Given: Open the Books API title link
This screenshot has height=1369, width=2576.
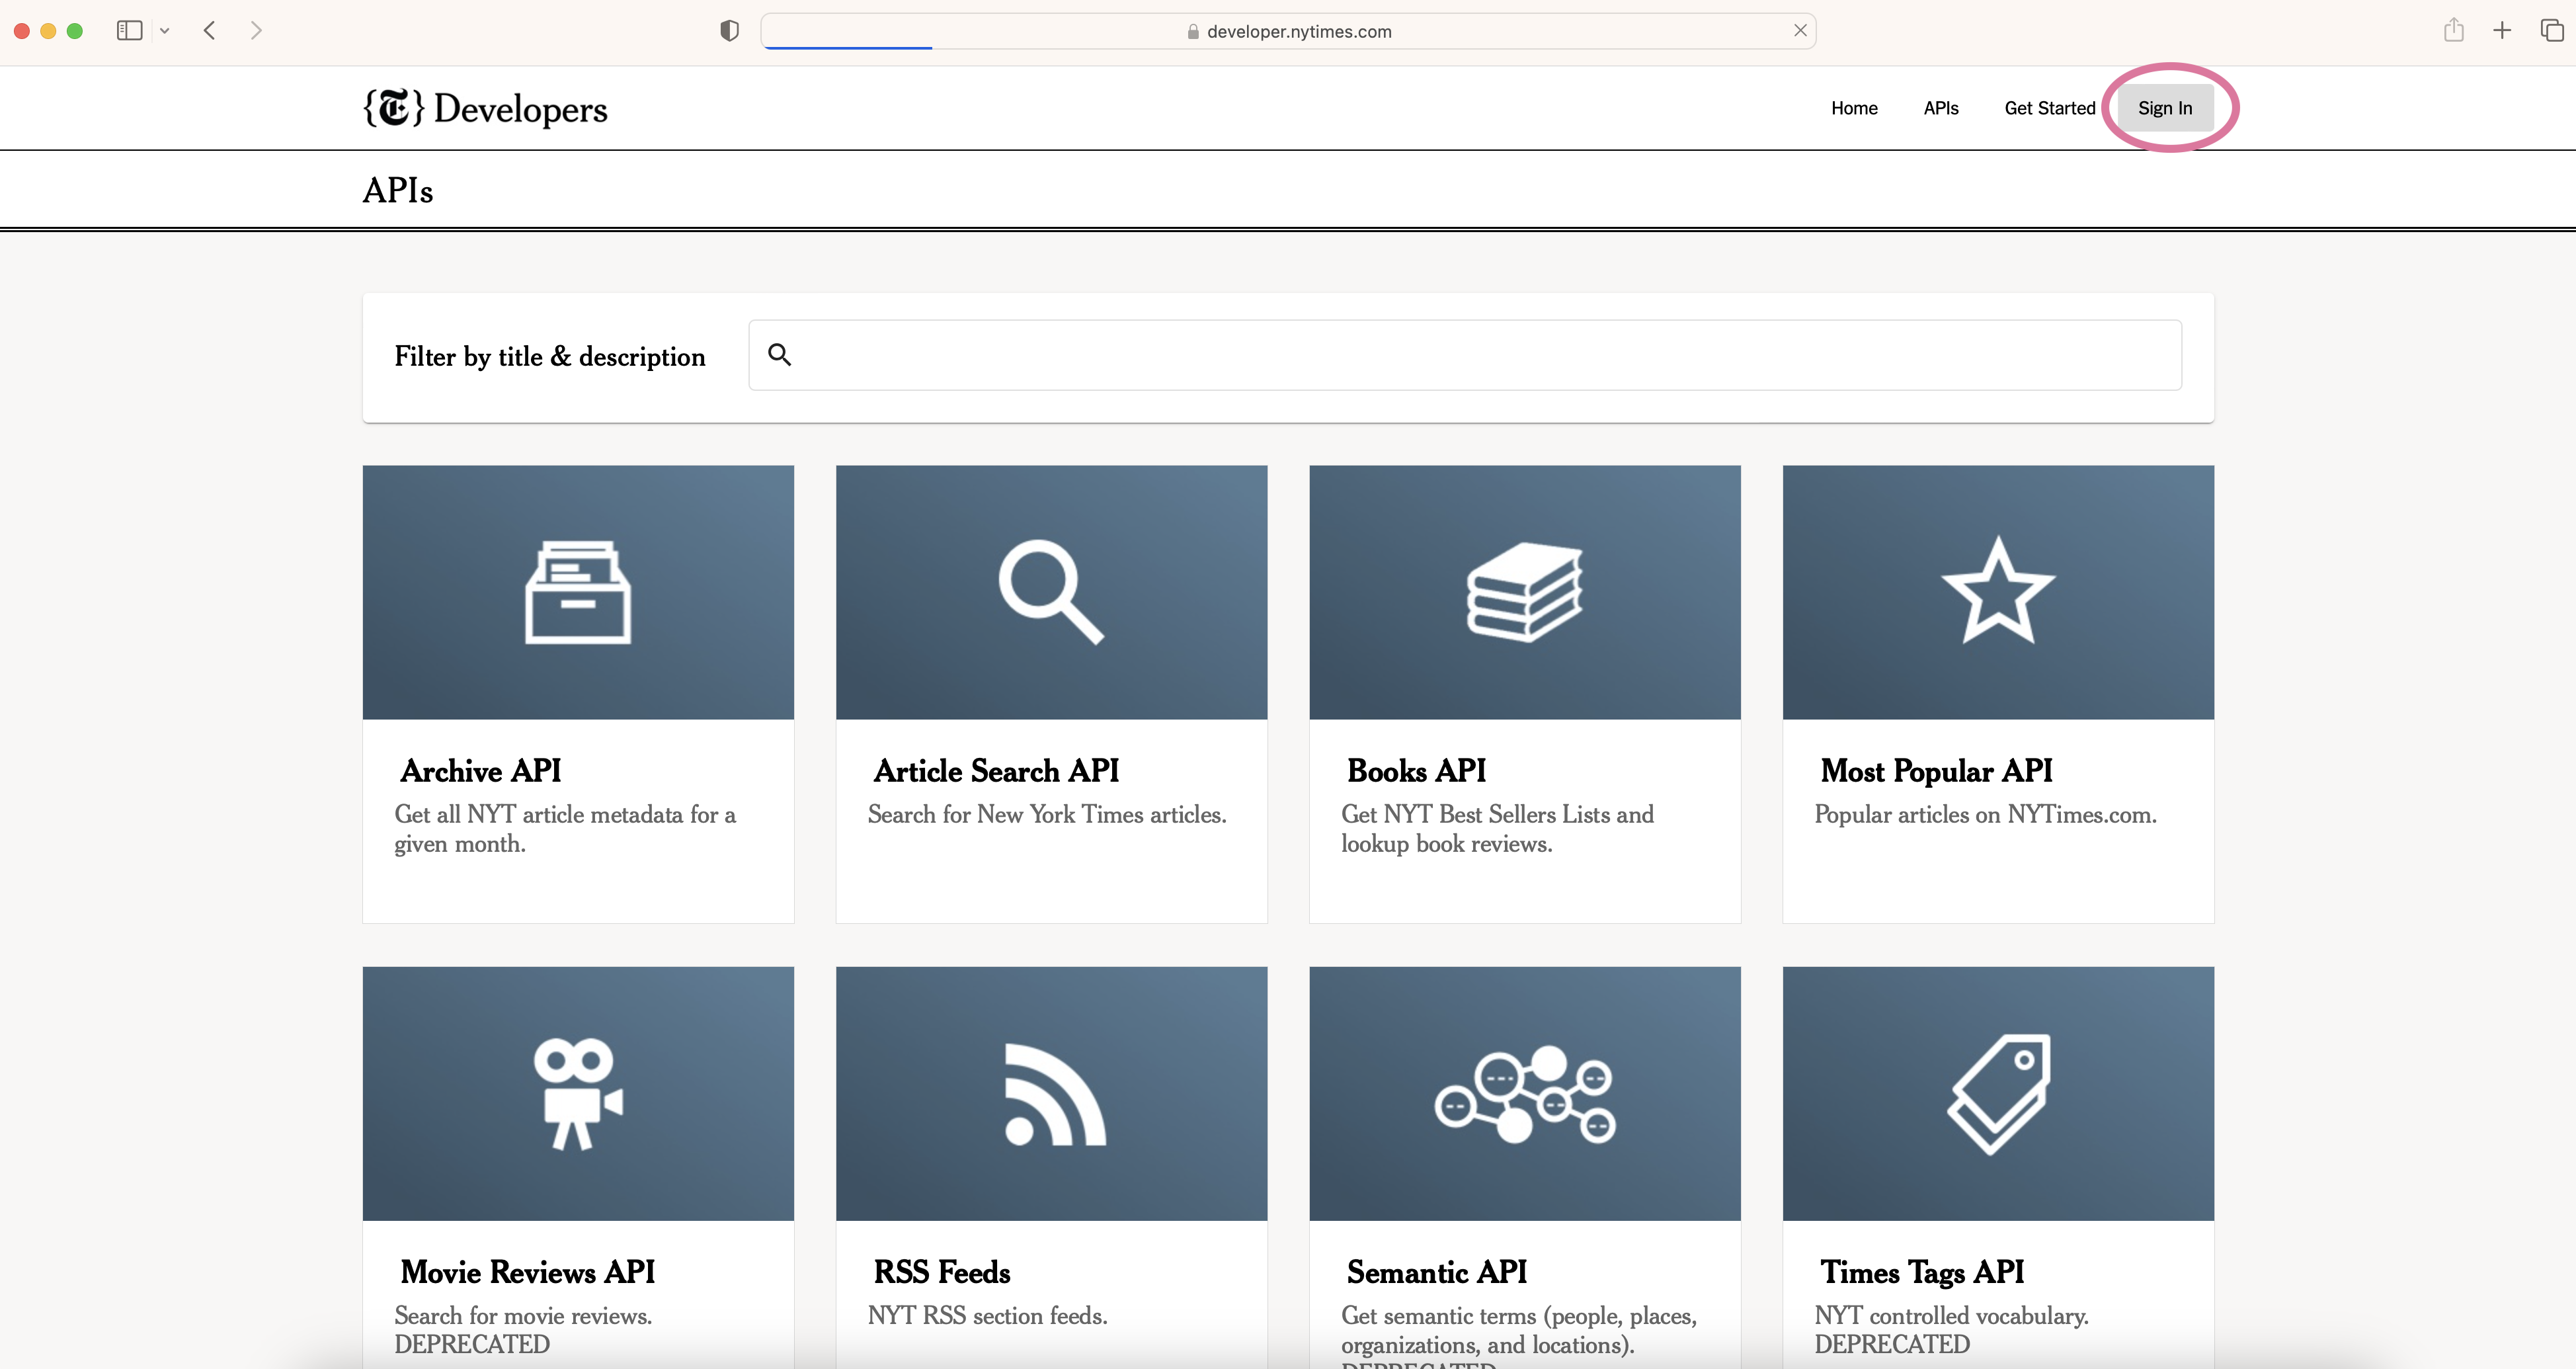Looking at the screenshot, I should pyautogui.click(x=1416, y=771).
